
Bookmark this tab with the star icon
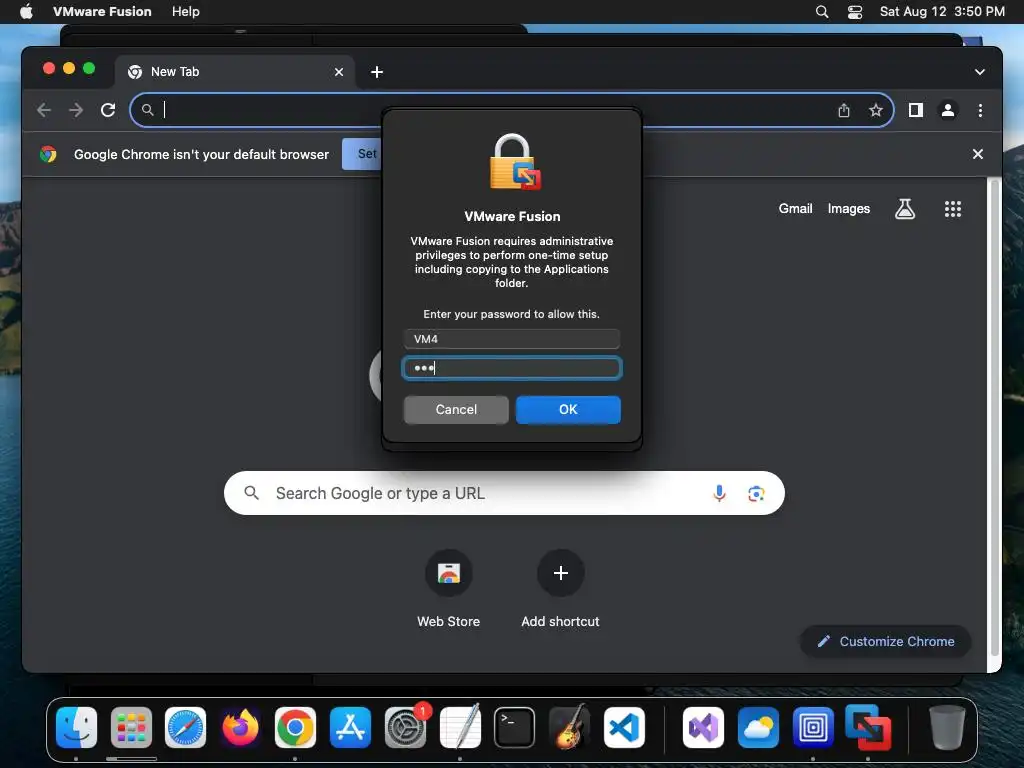(x=876, y=110)
